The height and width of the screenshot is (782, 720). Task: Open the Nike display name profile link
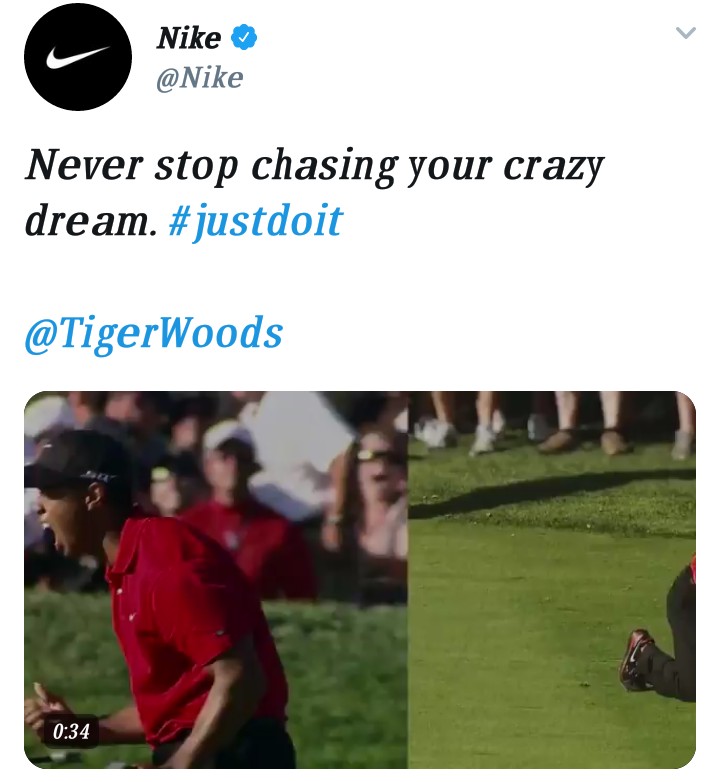pos(188,38)
